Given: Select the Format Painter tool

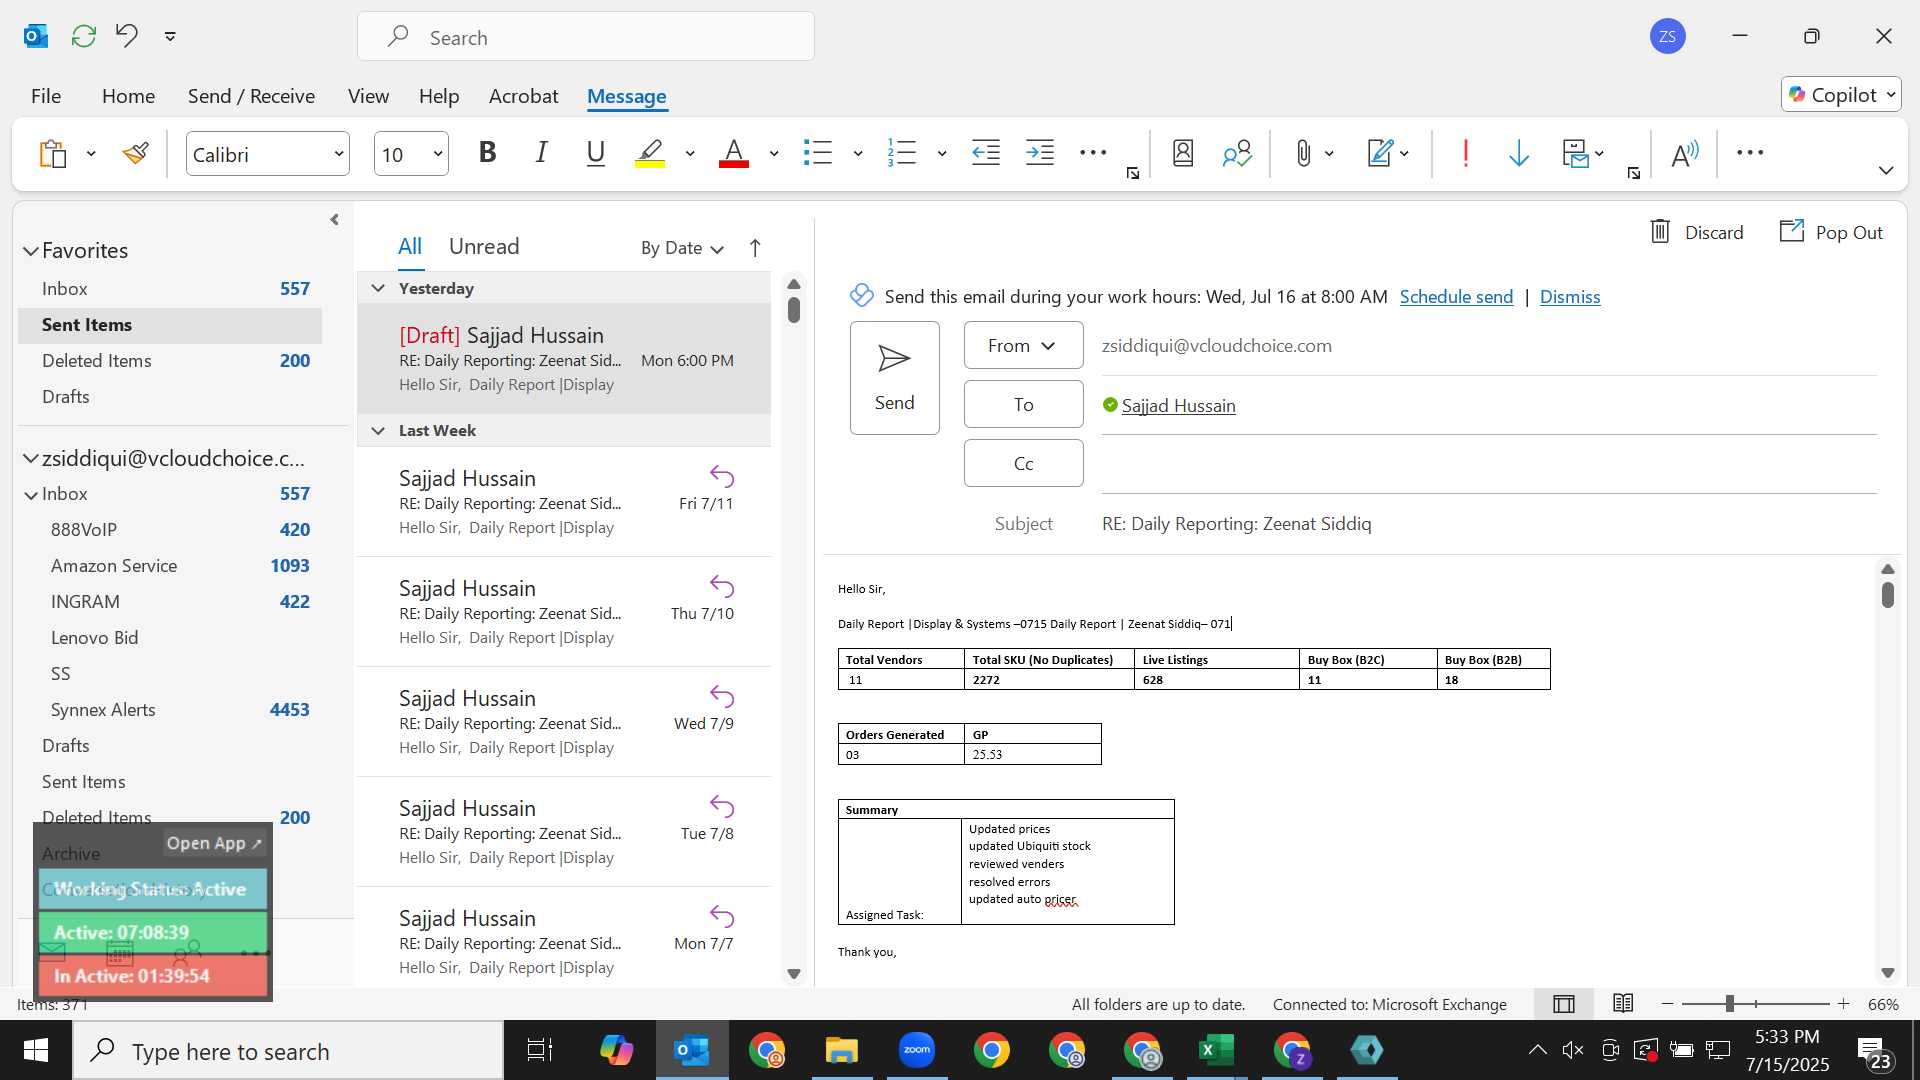Looking at the screenshot, I should (136, 153).
